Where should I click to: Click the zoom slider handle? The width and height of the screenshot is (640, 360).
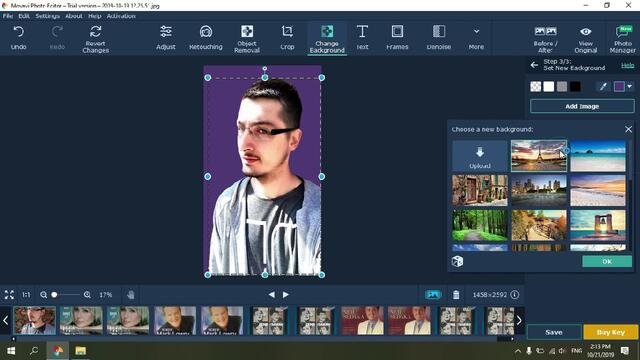tap(54, 295)
